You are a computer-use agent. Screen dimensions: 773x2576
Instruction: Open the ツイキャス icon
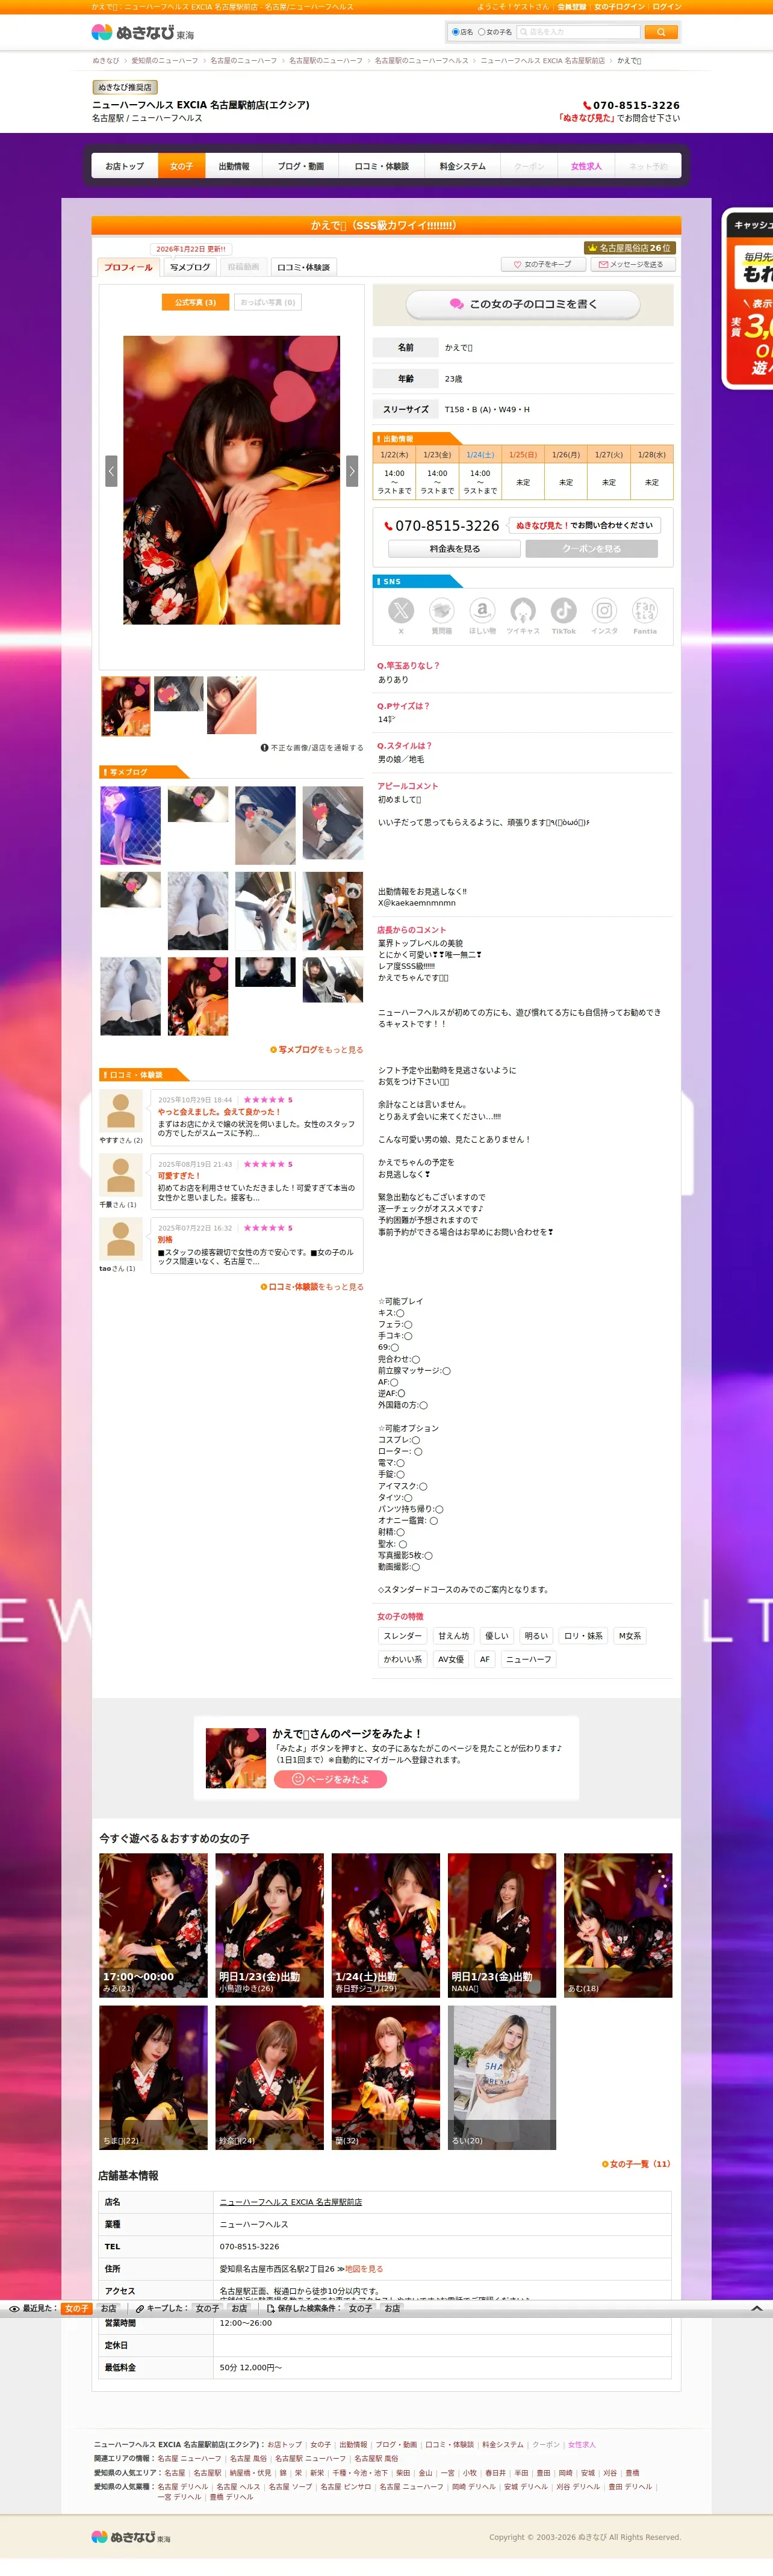click(523, 610)
